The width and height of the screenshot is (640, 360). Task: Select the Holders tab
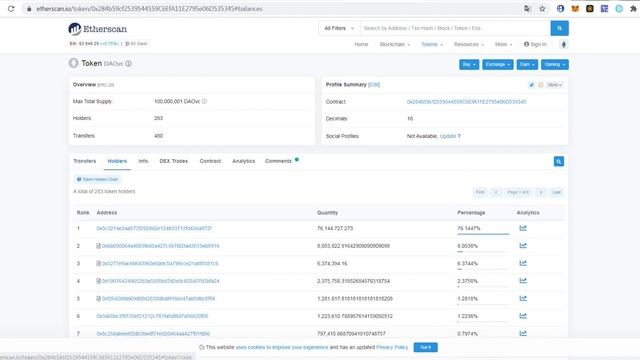(x=117, y=161)
